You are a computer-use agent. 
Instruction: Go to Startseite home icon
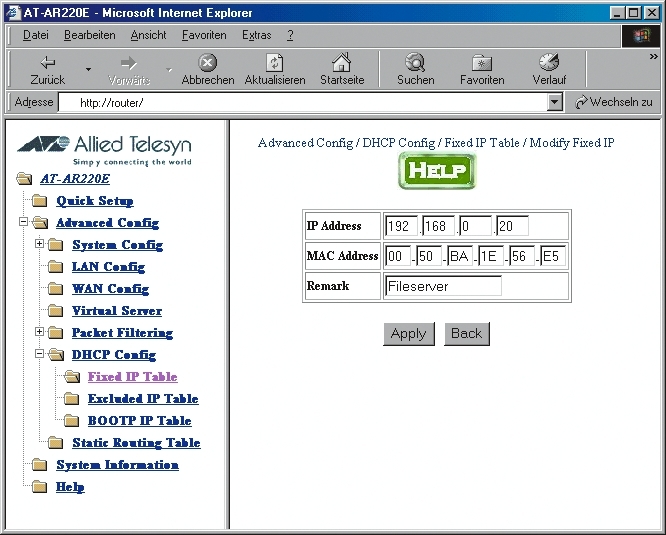coord(342,62)
